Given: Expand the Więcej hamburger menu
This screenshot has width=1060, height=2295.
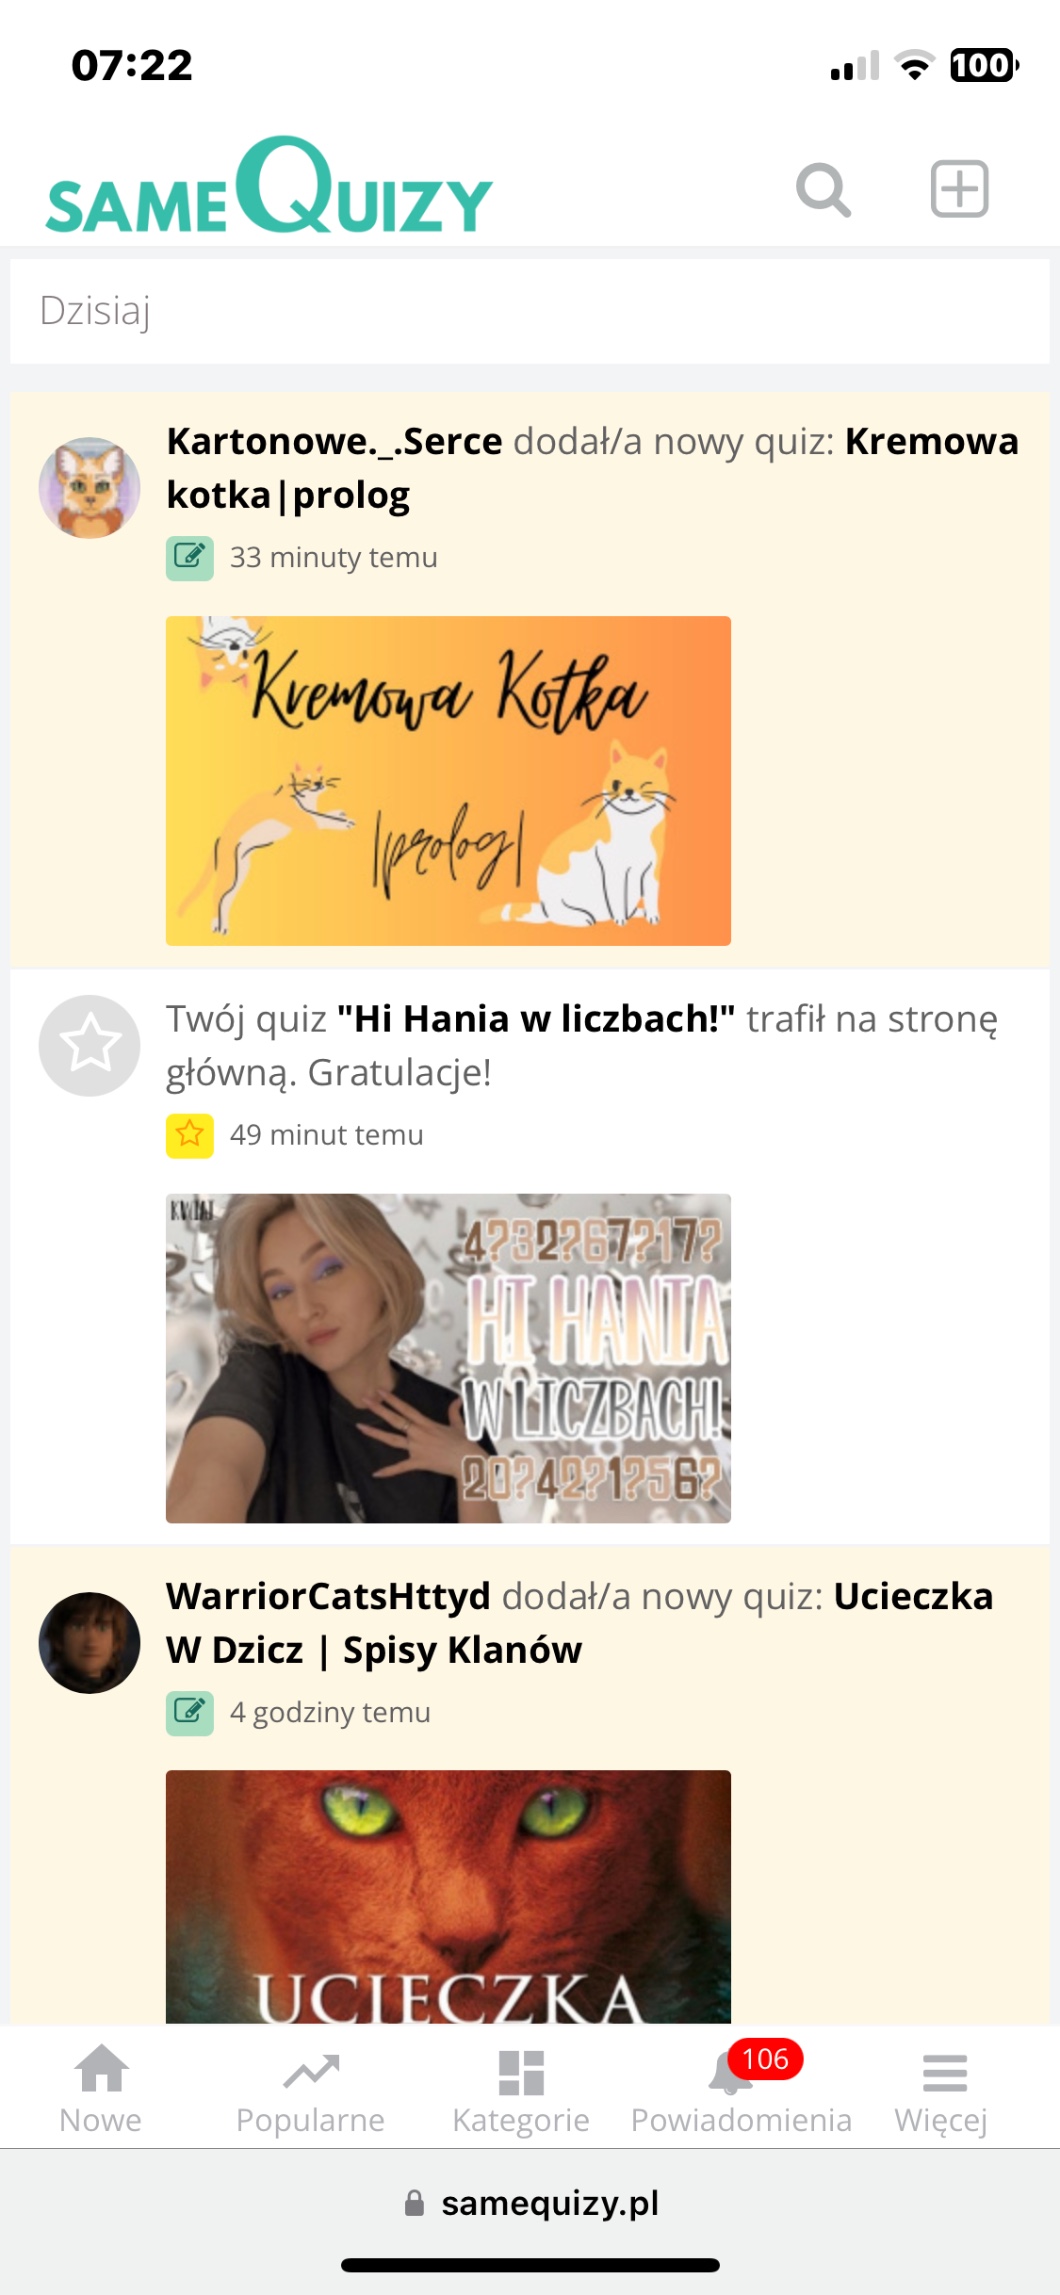Looking at the screenshot, I should pyautogui.click(x=942, y=2089).
